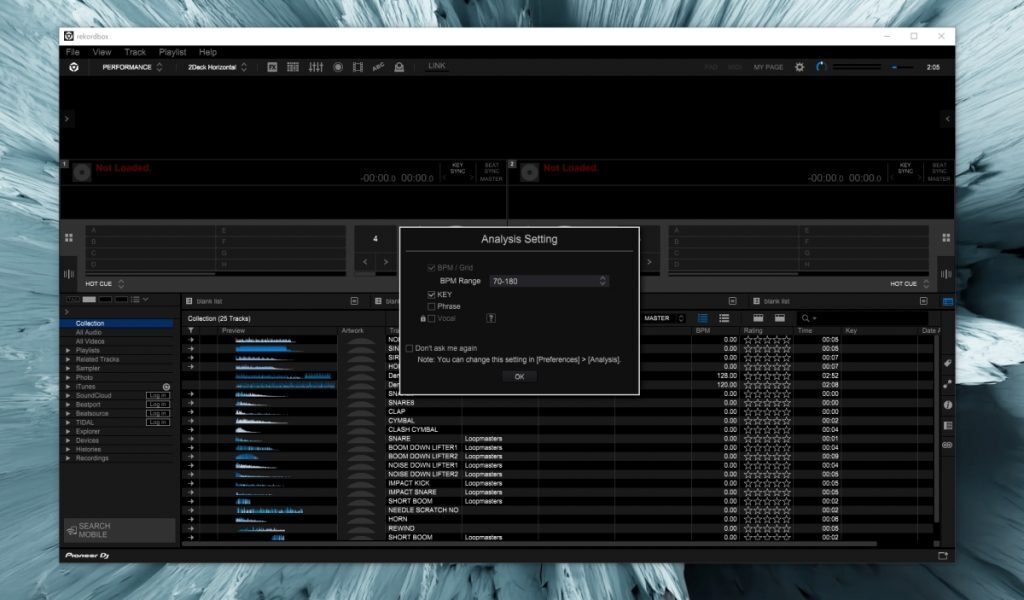Check the Don't ask me again option
The image size is (1024, 600).
click(x=410, y=348)
